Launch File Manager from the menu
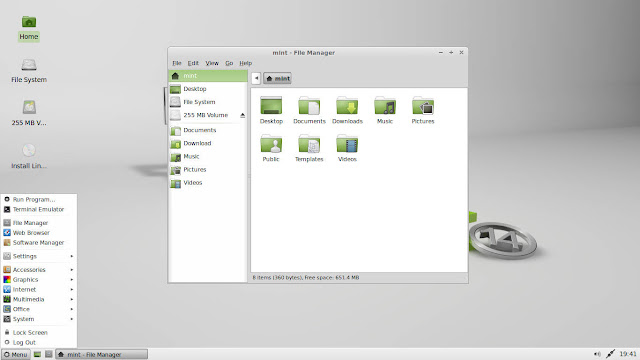640x360 pixels. tap(39, 223)
